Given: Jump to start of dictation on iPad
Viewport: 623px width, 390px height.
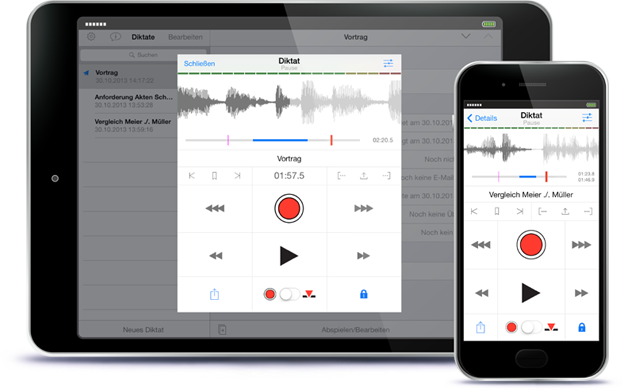Looking at the screenshot, I should pos(192,176).
